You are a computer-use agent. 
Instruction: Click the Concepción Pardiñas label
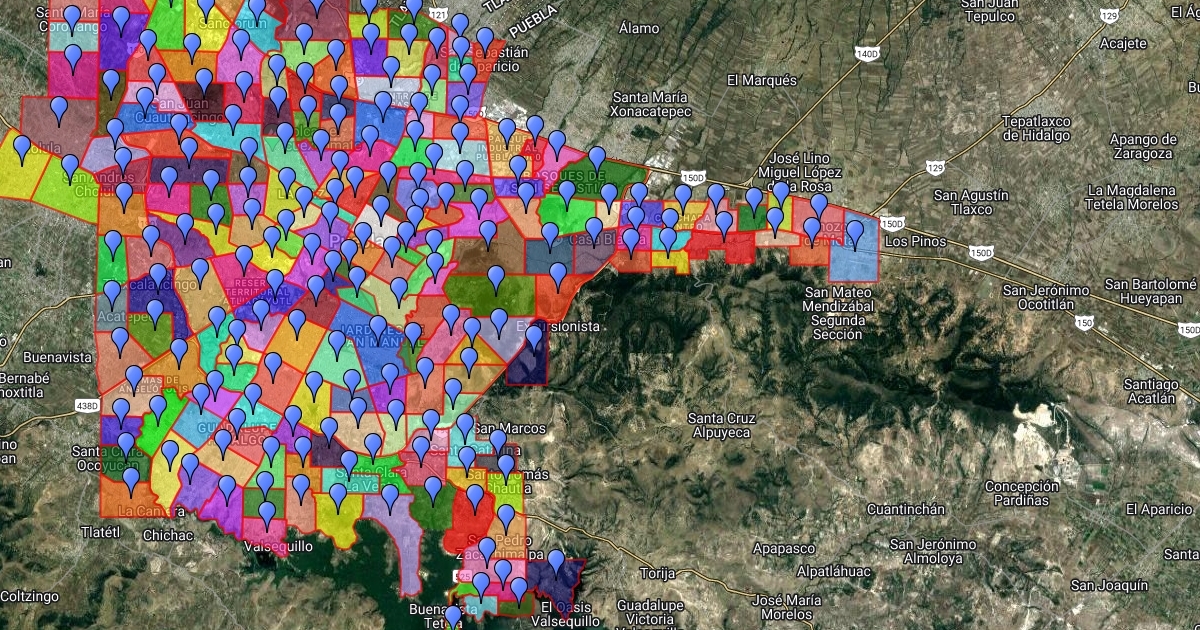click(x=1021, y=493)
